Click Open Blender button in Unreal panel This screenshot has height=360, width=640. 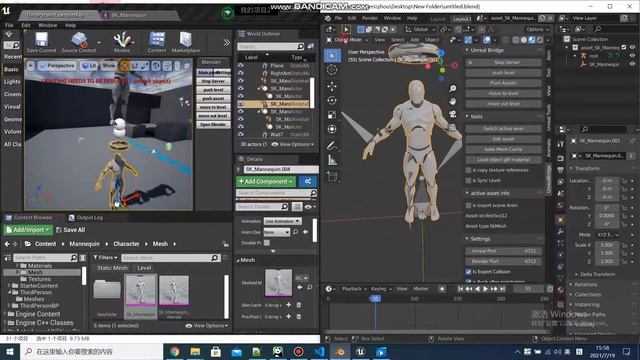[213, 124]
